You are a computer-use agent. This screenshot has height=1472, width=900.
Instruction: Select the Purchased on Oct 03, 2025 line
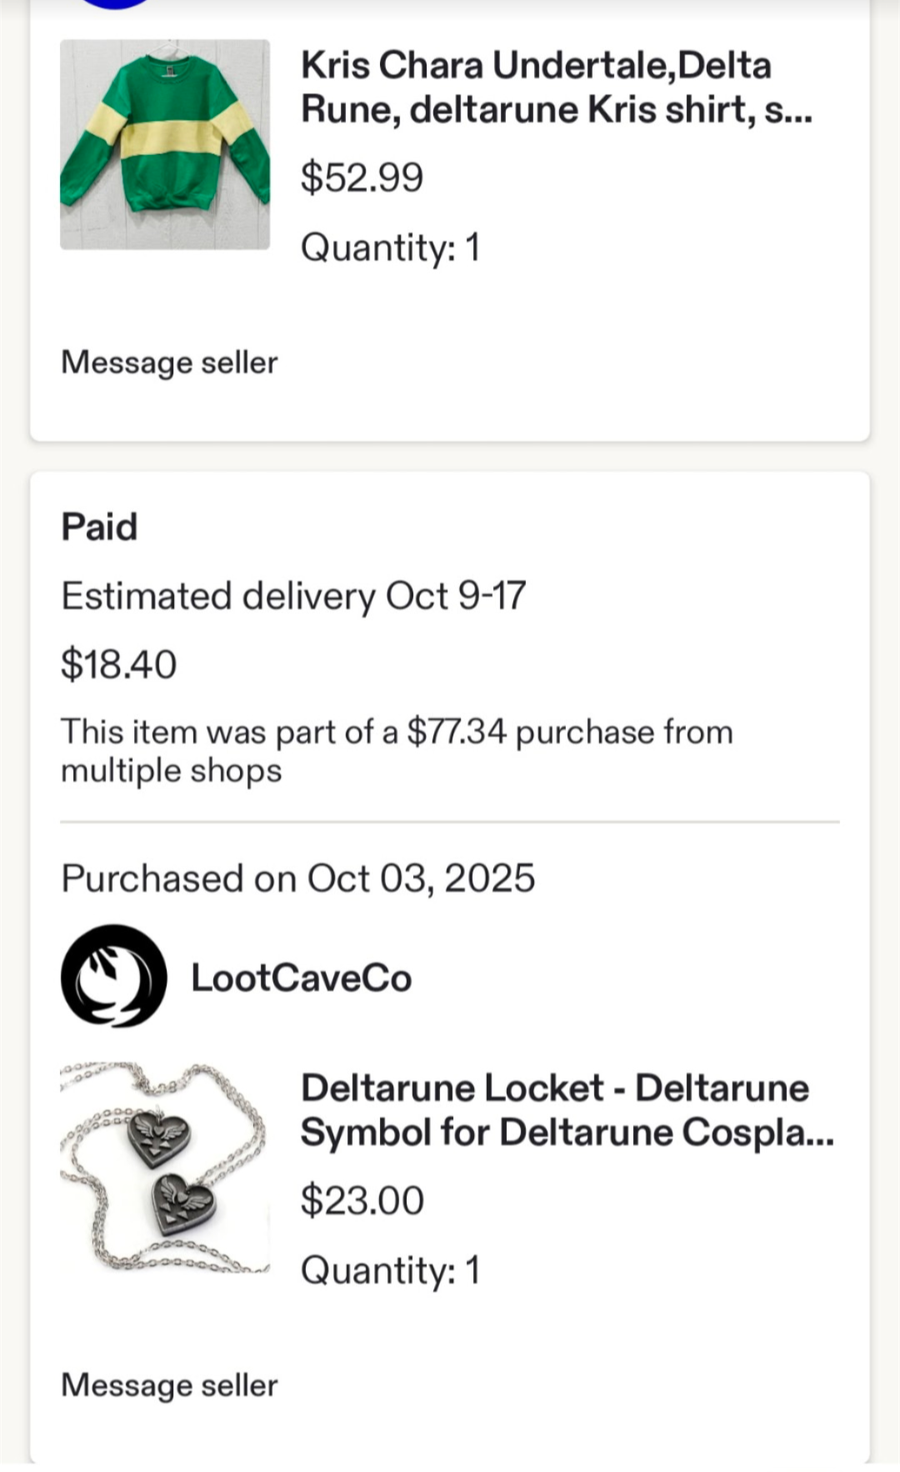point(298,878)
